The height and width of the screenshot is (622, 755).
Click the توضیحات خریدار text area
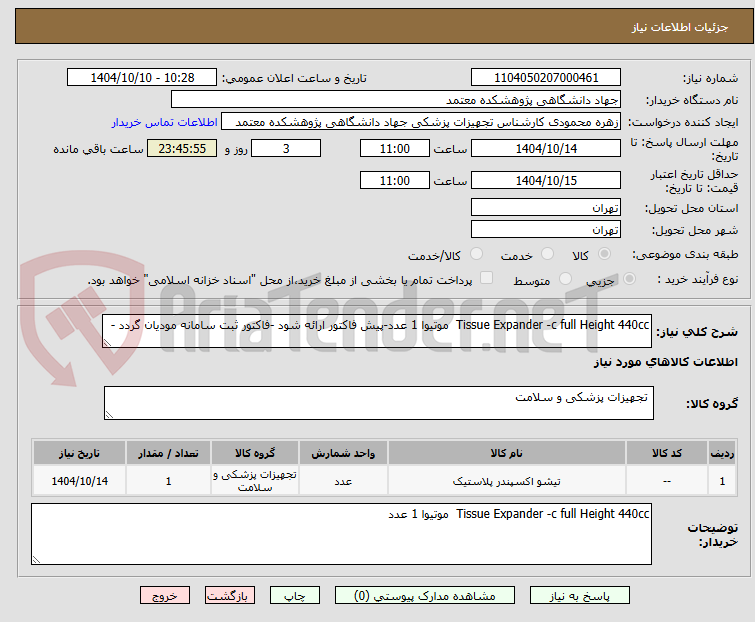[341, 534]
